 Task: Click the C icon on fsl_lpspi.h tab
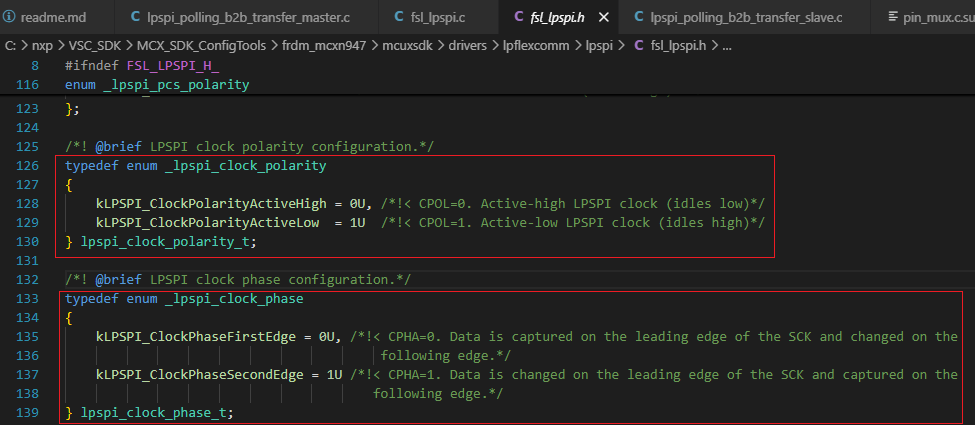(519, 17)
